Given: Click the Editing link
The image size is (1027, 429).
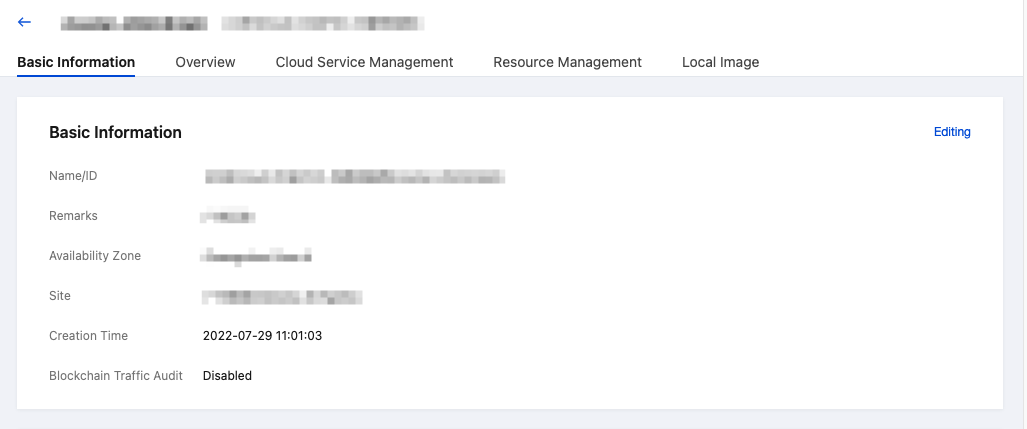Looking at the screenshot, I should (x=951, y=132).
